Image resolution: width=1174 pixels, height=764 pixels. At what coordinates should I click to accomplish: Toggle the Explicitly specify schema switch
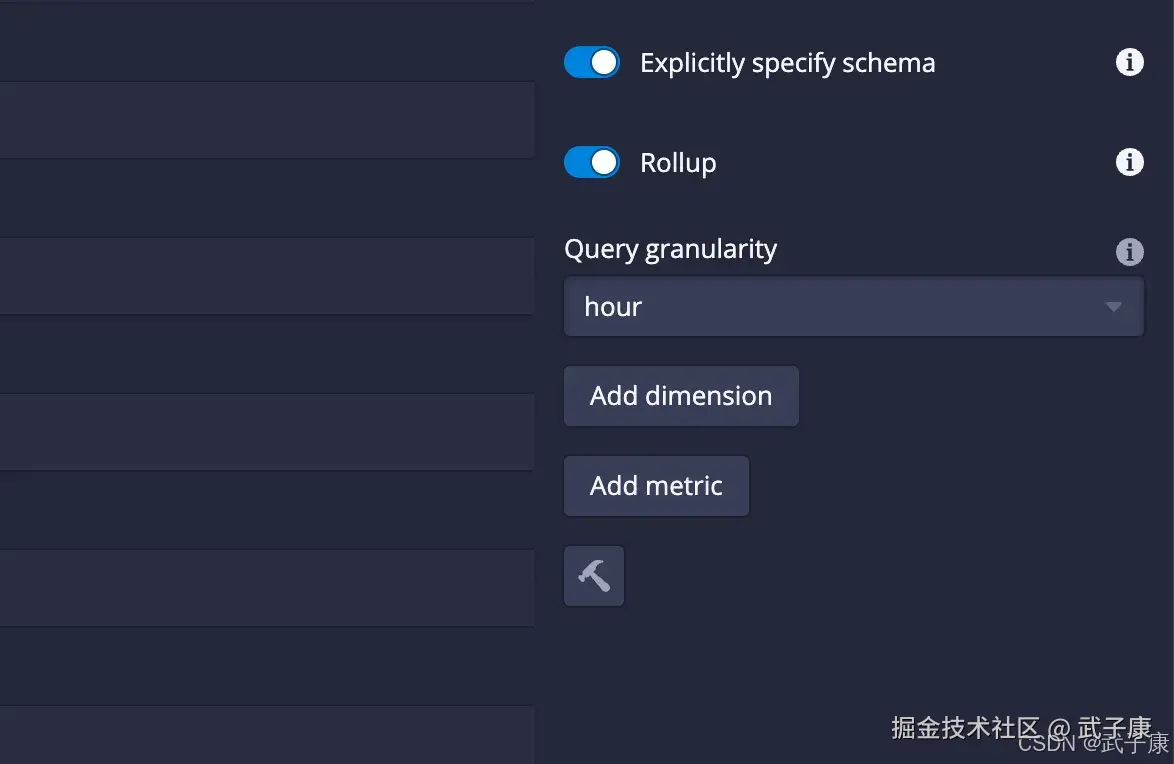click(592, 63)
